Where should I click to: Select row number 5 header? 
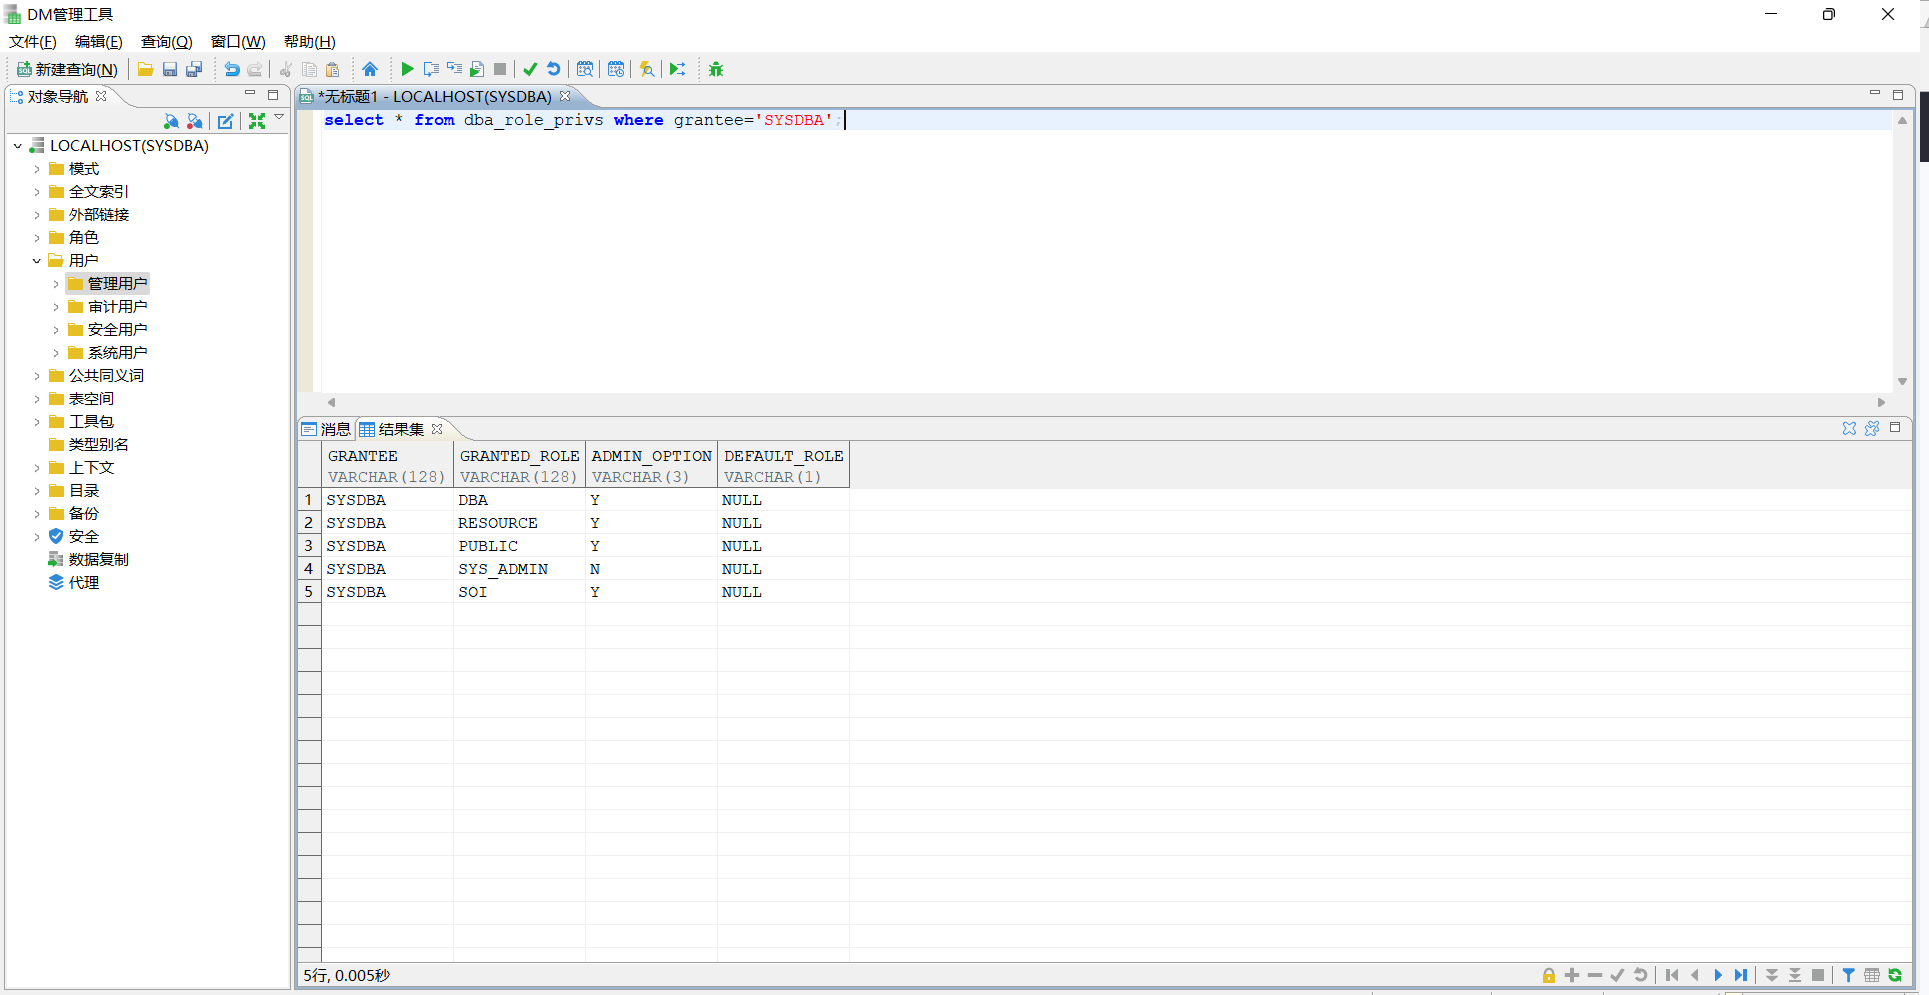[x=309, y=592]
